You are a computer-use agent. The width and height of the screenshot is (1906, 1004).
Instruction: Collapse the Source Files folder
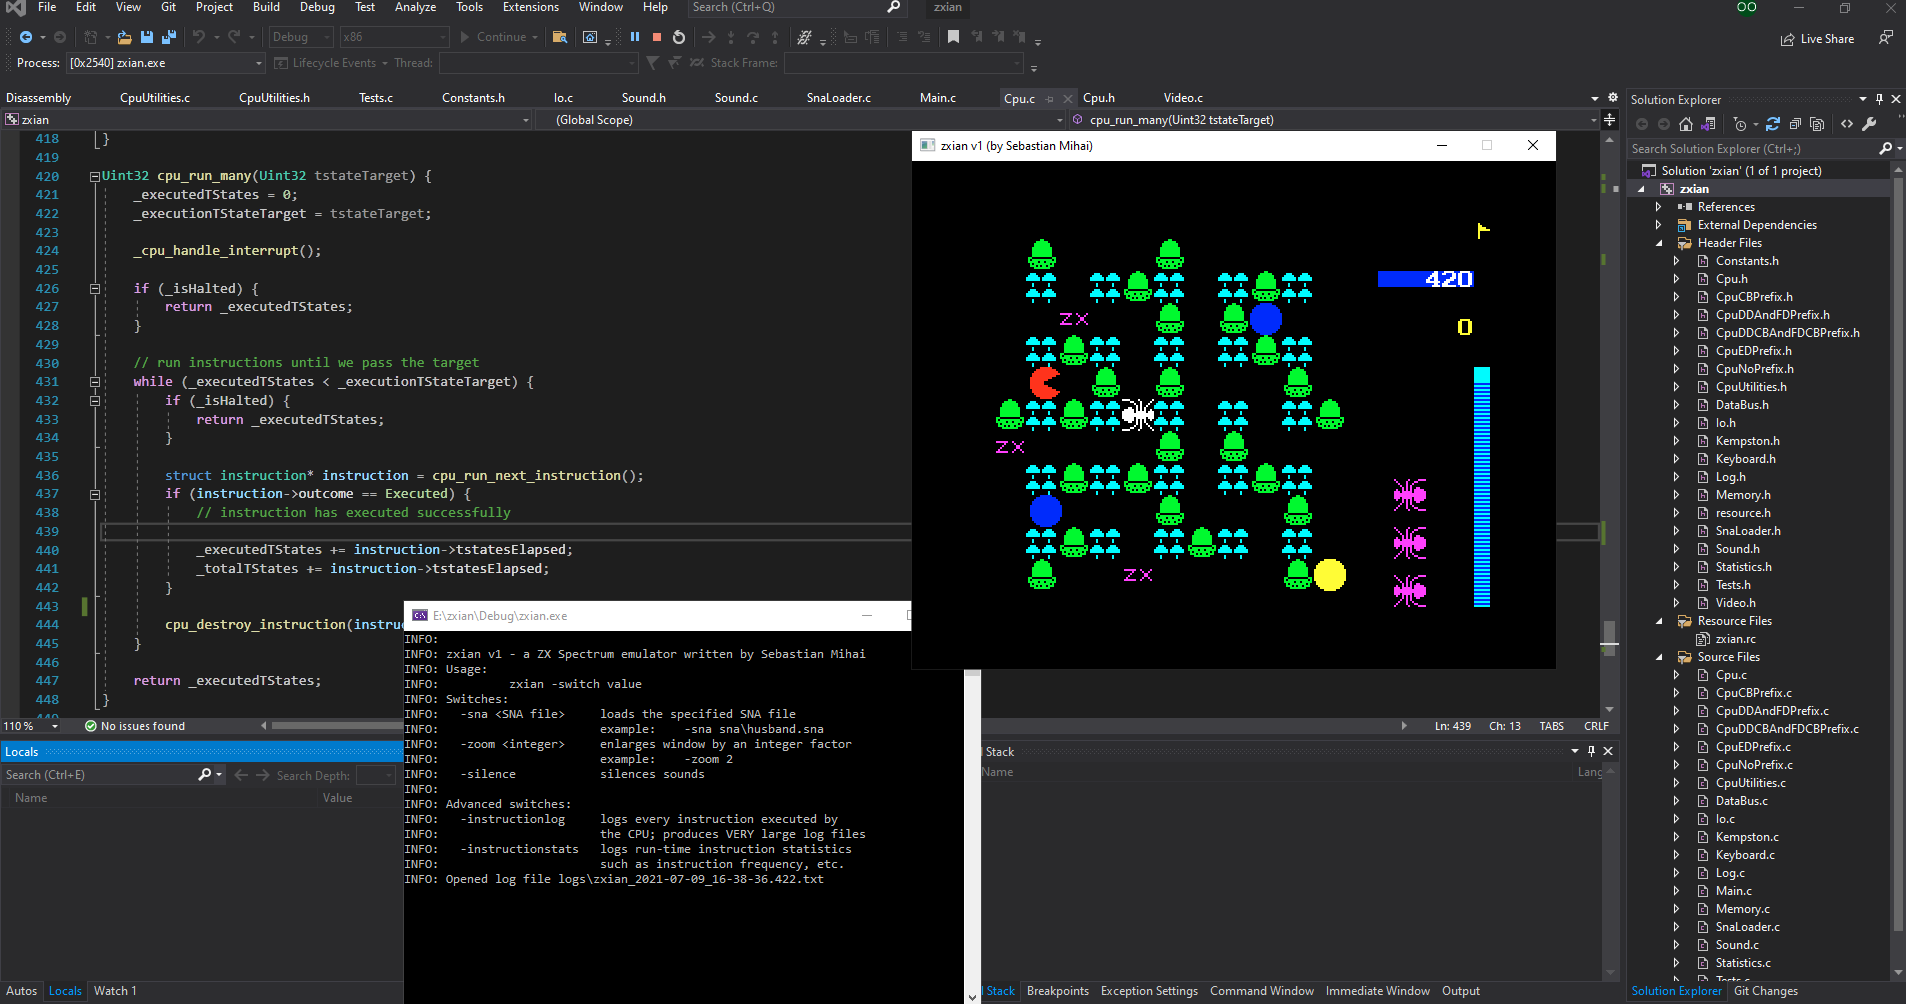tap(1659, 657)
